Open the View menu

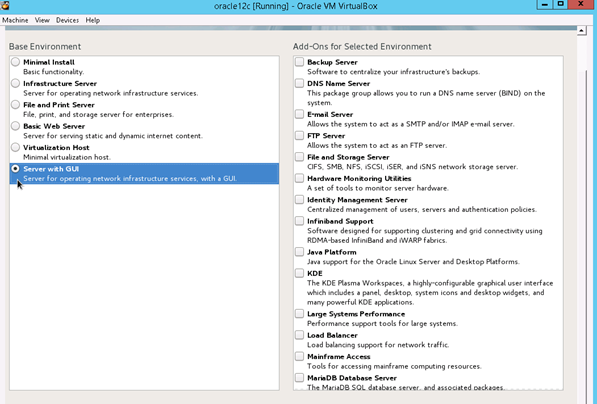click(42, 20)
